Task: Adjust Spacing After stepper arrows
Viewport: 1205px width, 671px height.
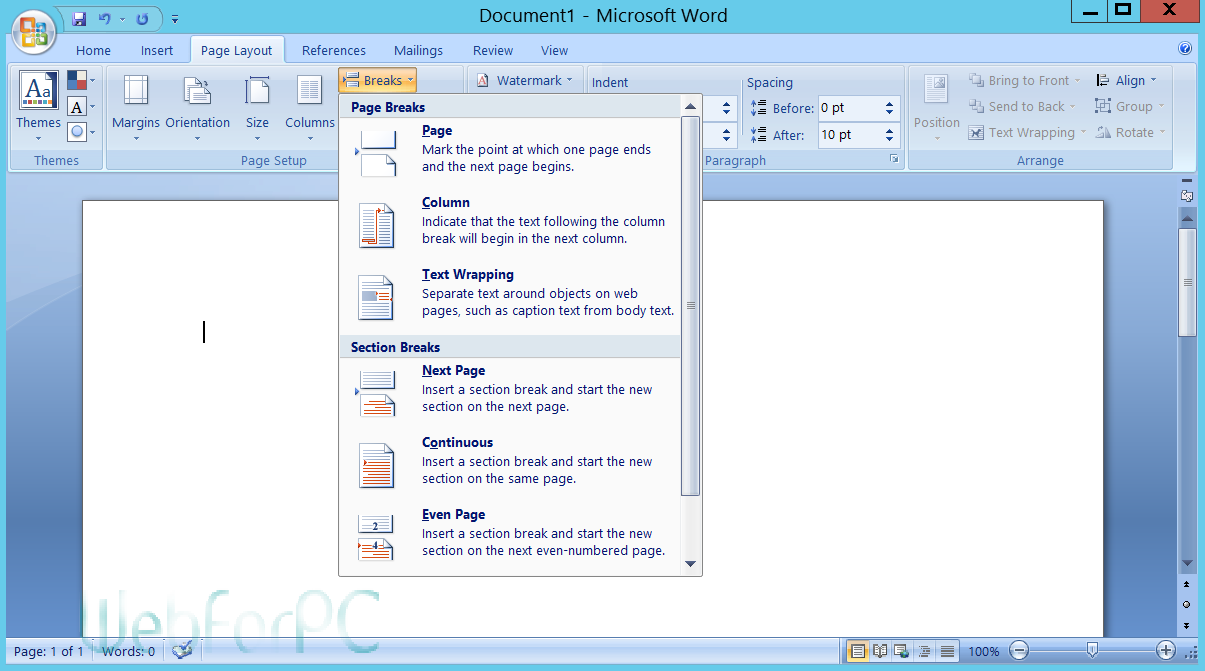Action: tap(890, 135)
